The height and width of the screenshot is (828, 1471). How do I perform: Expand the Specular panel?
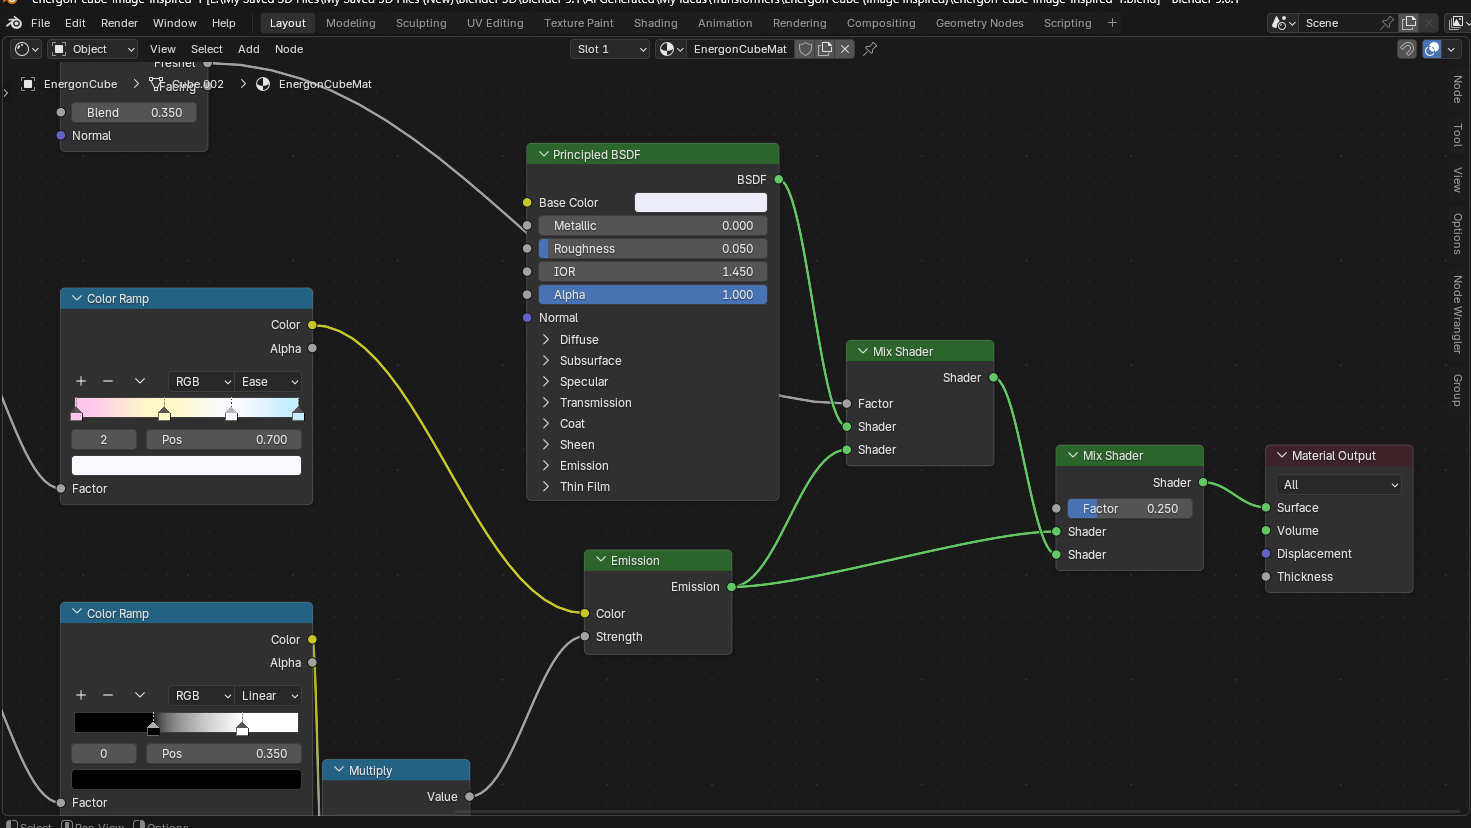tap(546, 382)
